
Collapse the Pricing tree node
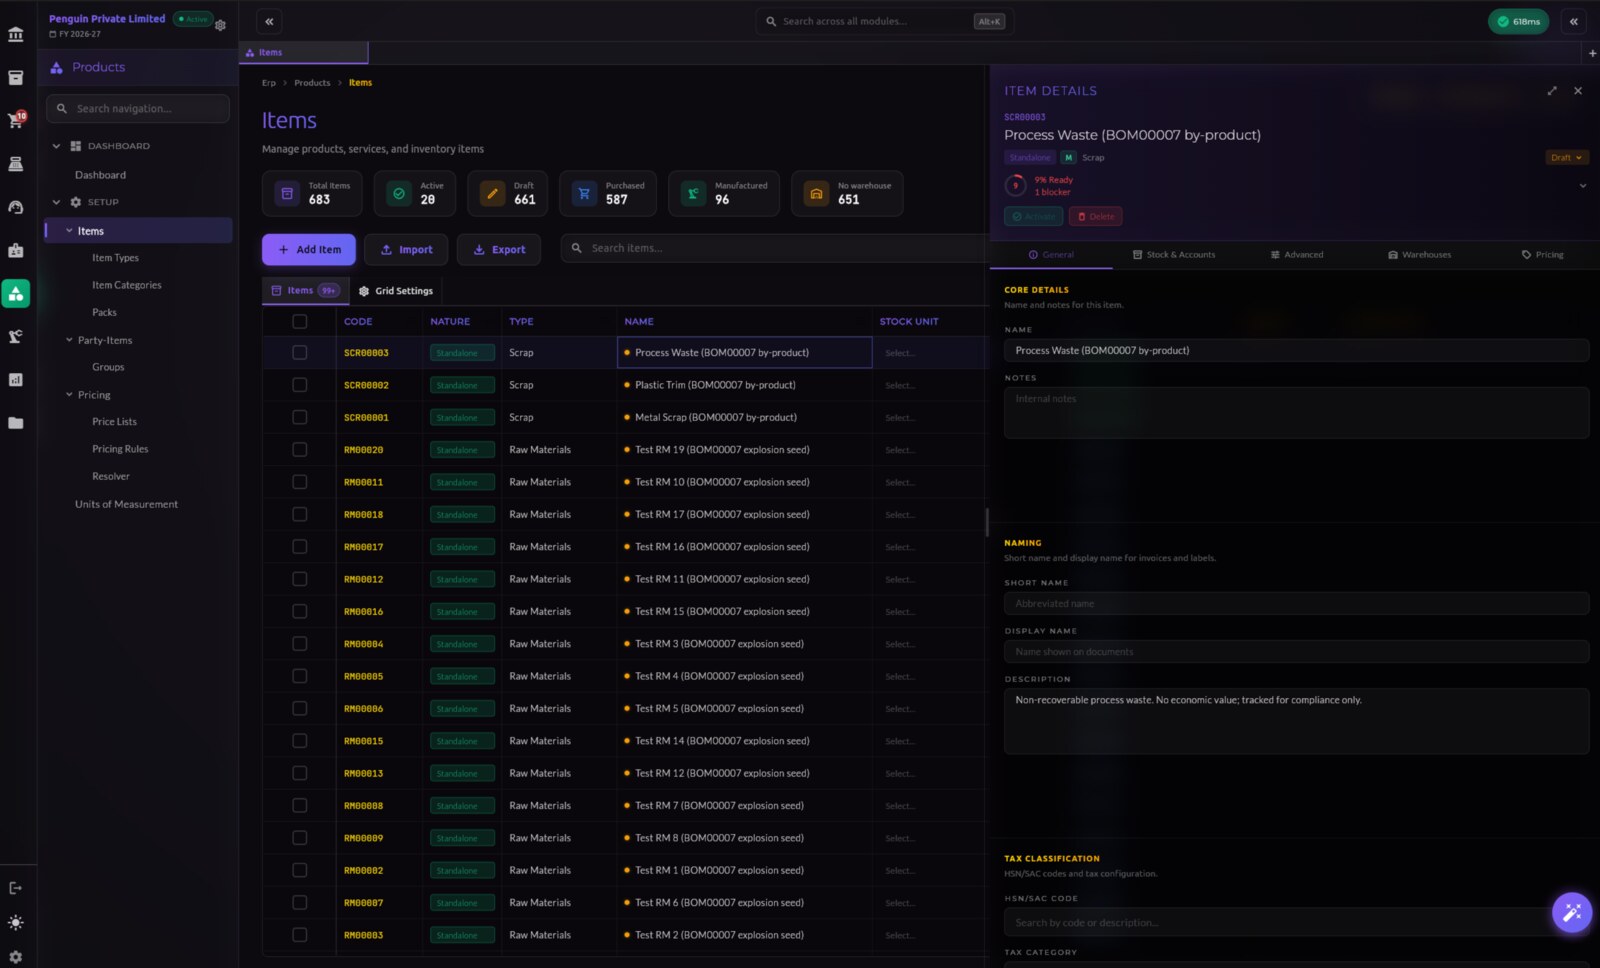pyautogui.click(x=69, y=395)
